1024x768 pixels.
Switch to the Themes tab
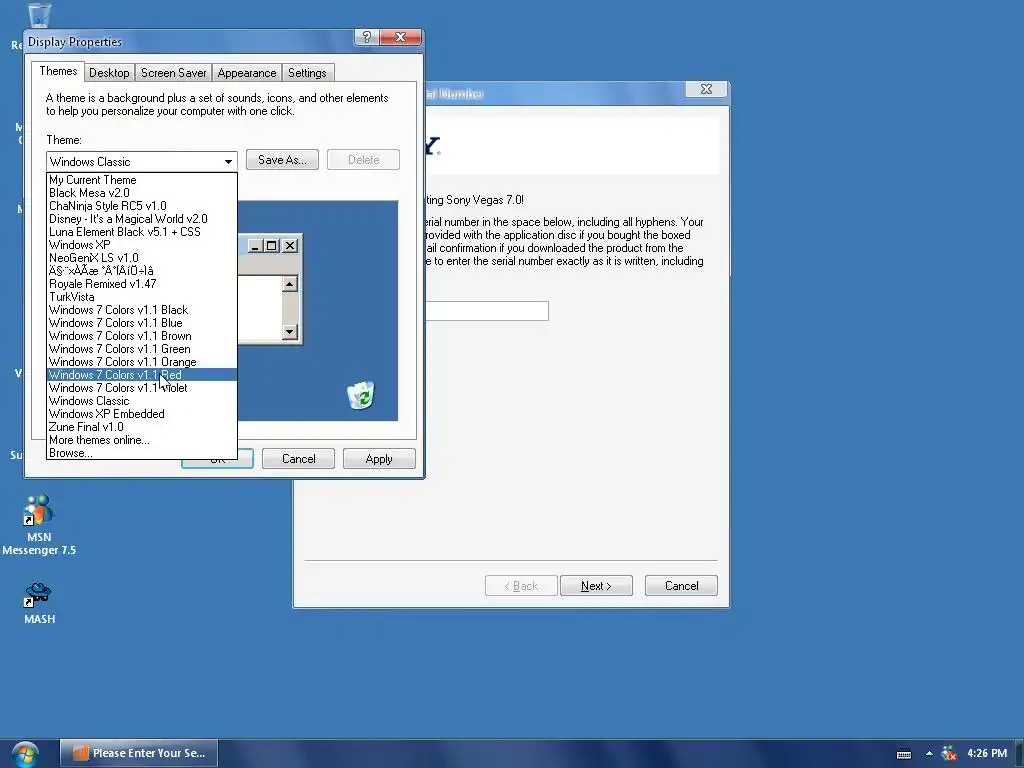pyautogui.click(x=58, y=71)
